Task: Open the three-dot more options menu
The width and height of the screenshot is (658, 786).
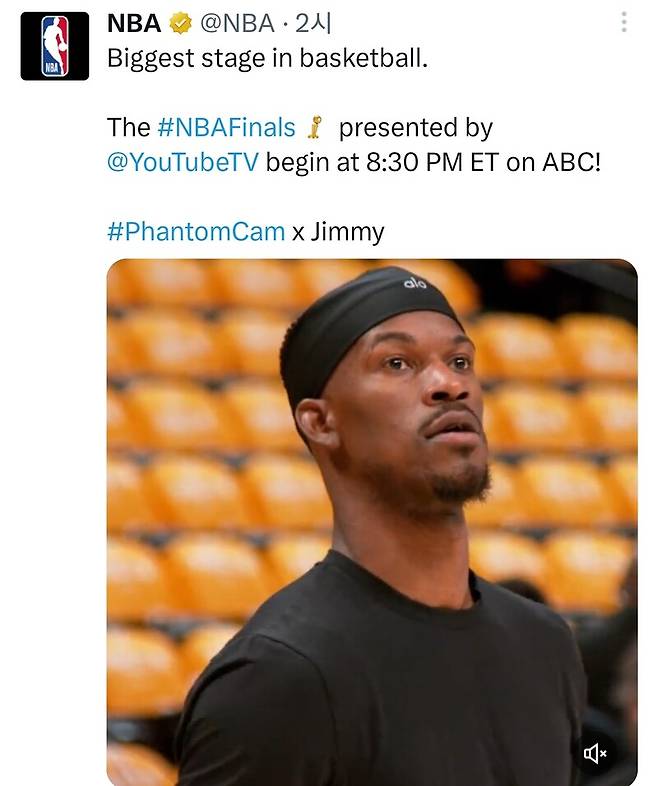Action: coord(624,23)
